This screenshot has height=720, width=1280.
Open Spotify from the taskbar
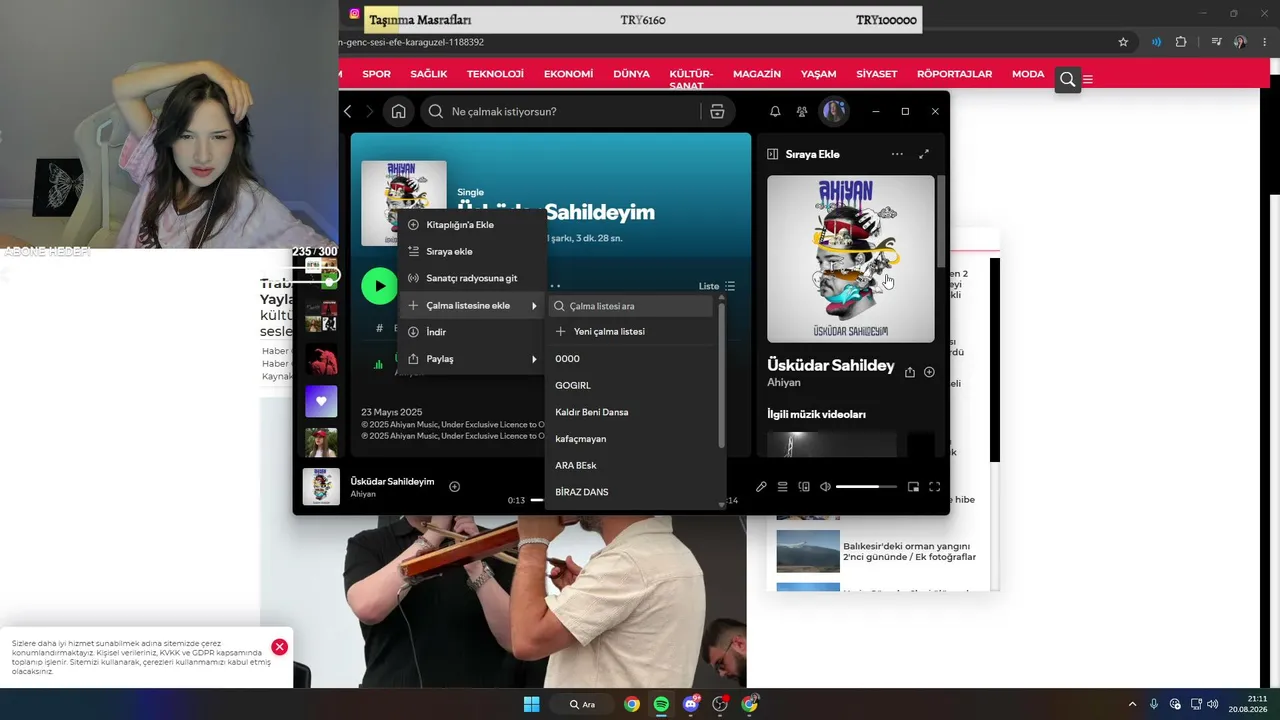661,704
